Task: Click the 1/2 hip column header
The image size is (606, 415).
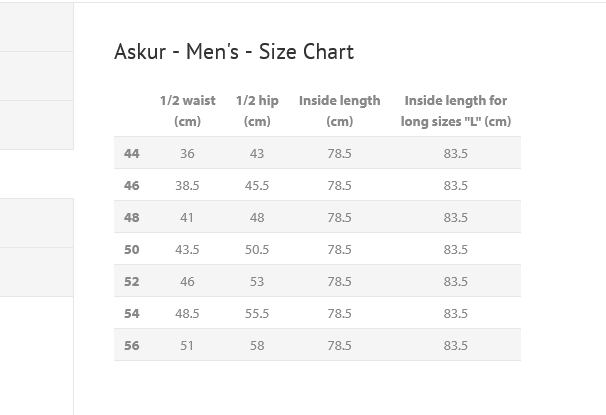Action: (x=257, y=111)
